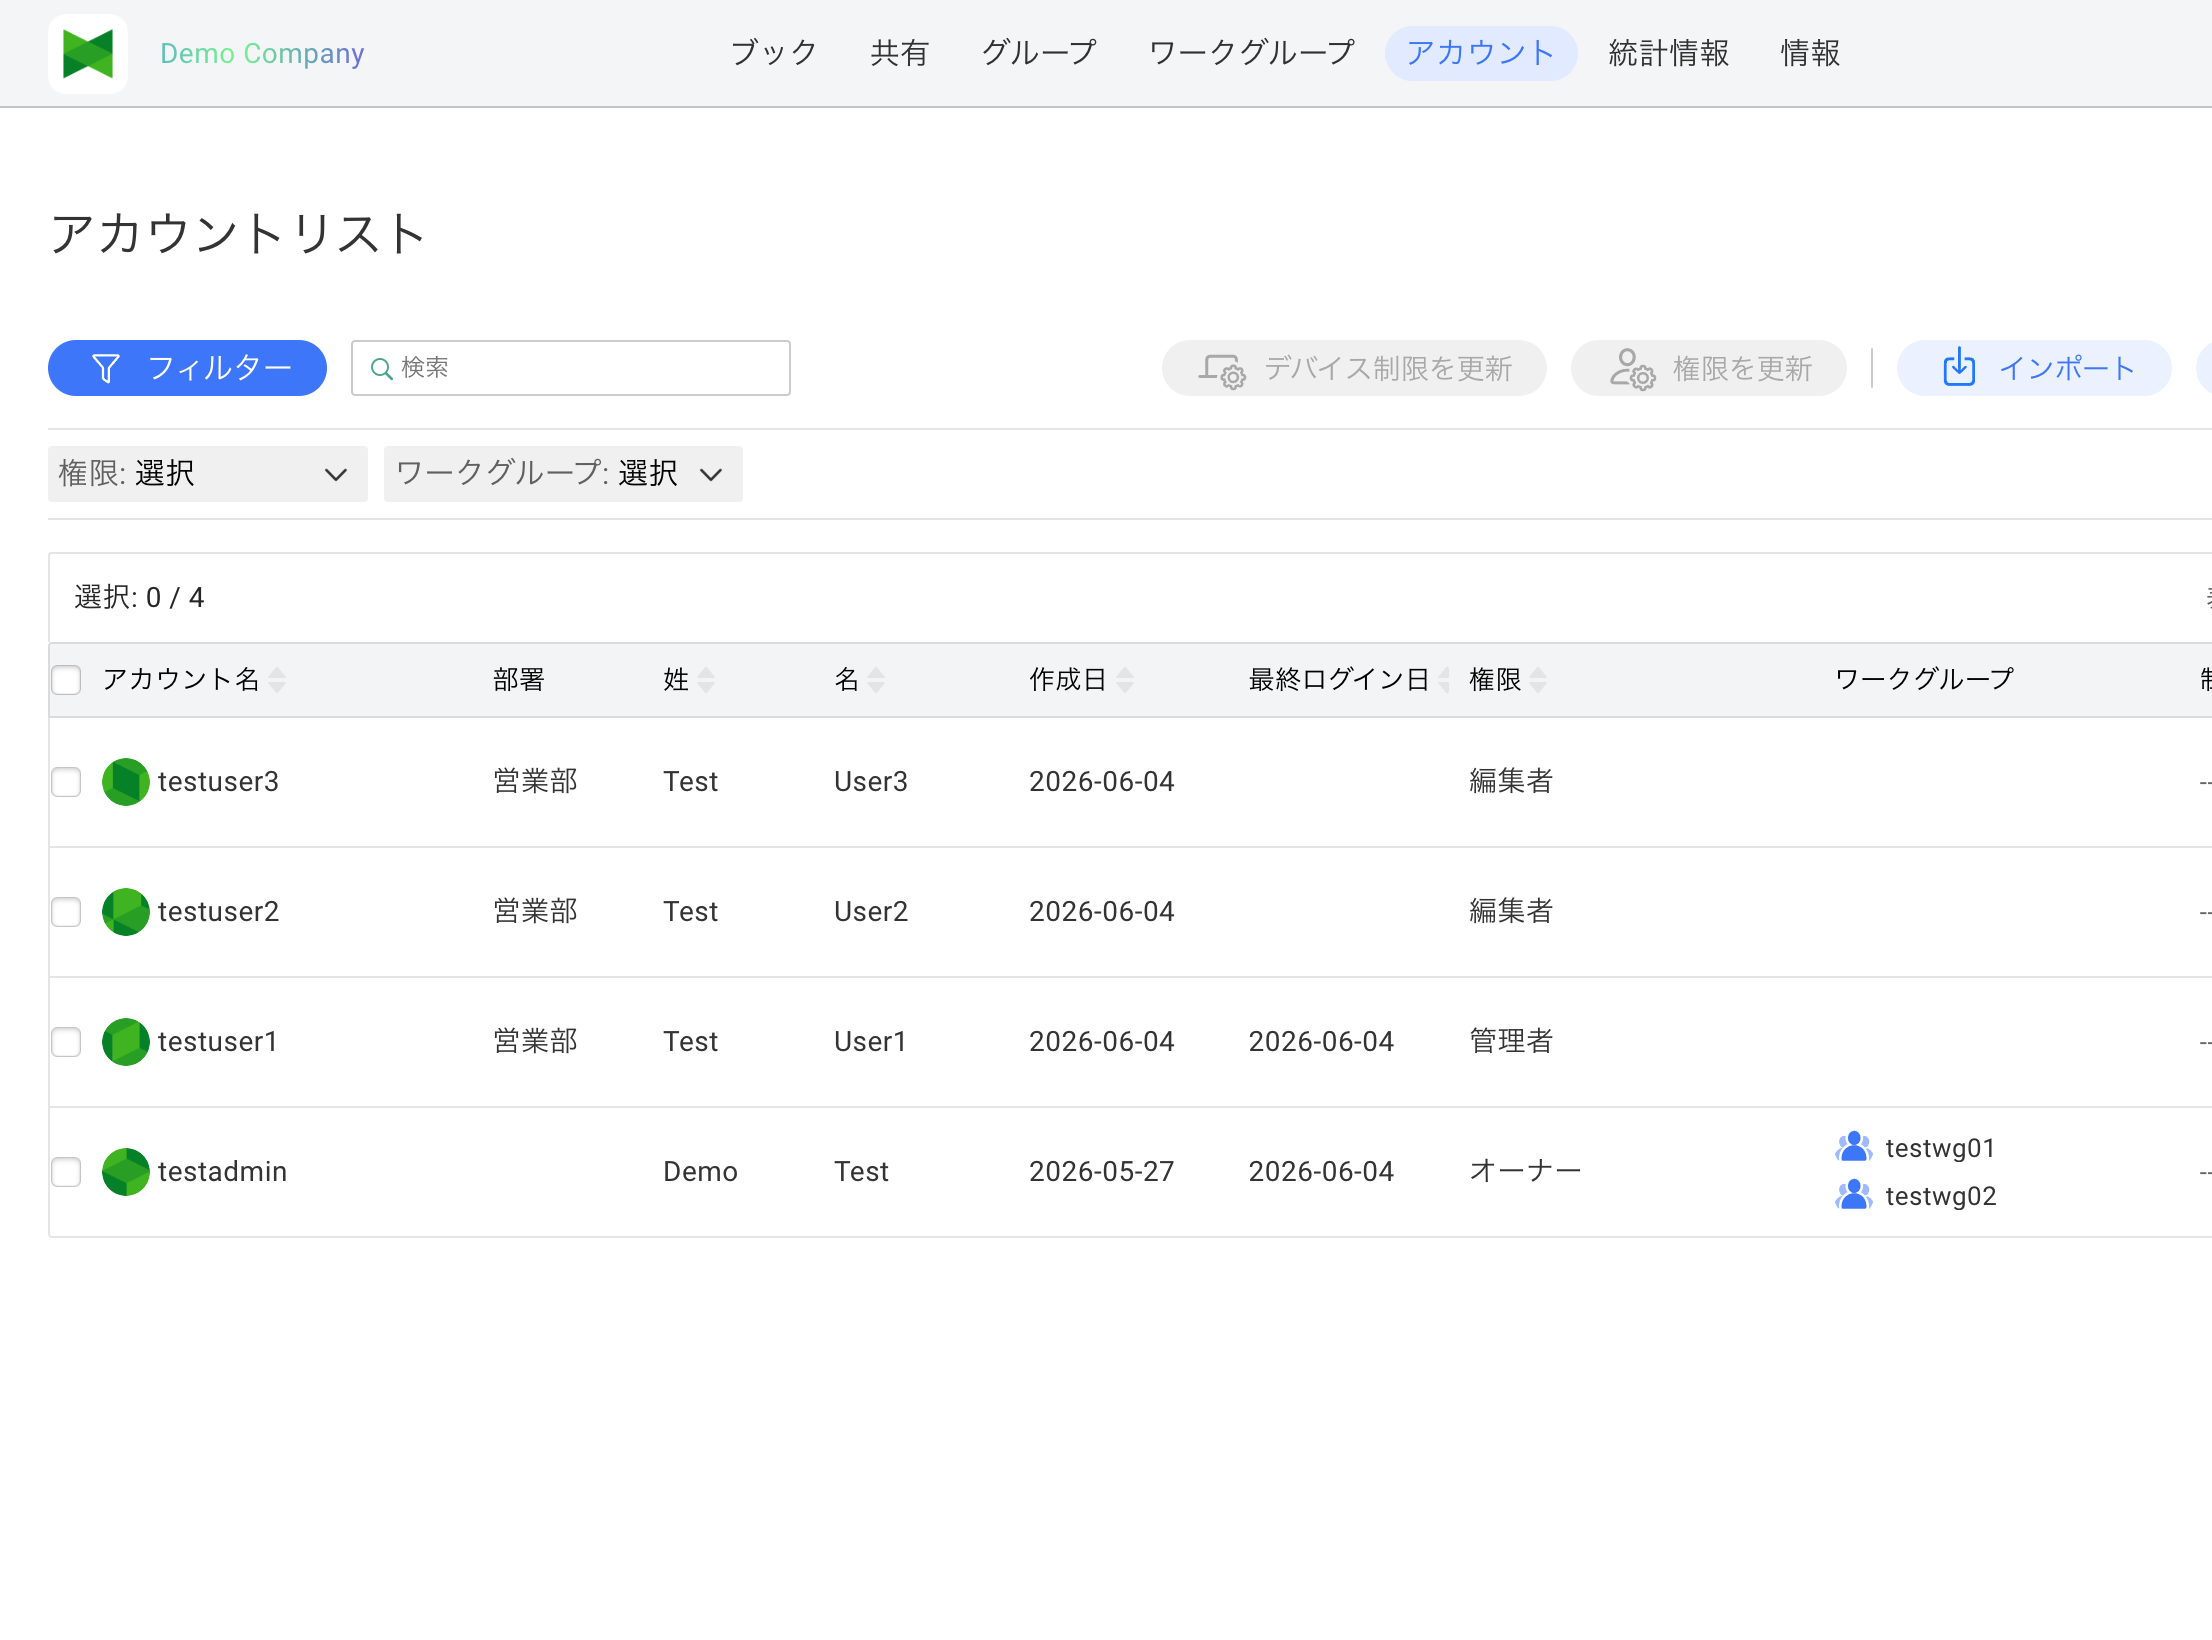Click the オーナー role of testadmin
The image size is (2212, 1640).
click(x=1525, y=1172)
